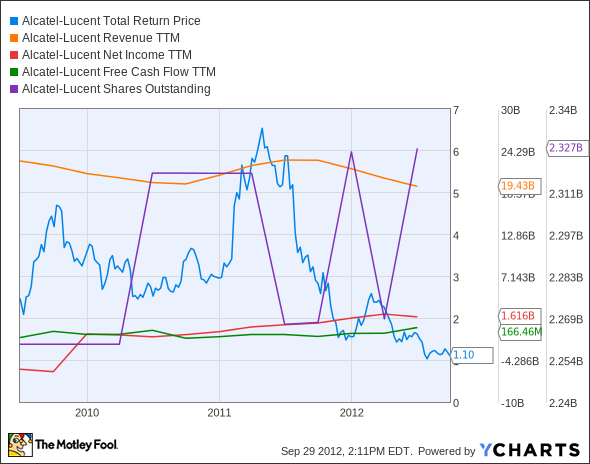Image resolution: width=590 pixels, height=464 pixels.
Task: Click the red Net Income TTM legend swatch
Action: click(14, 55)
